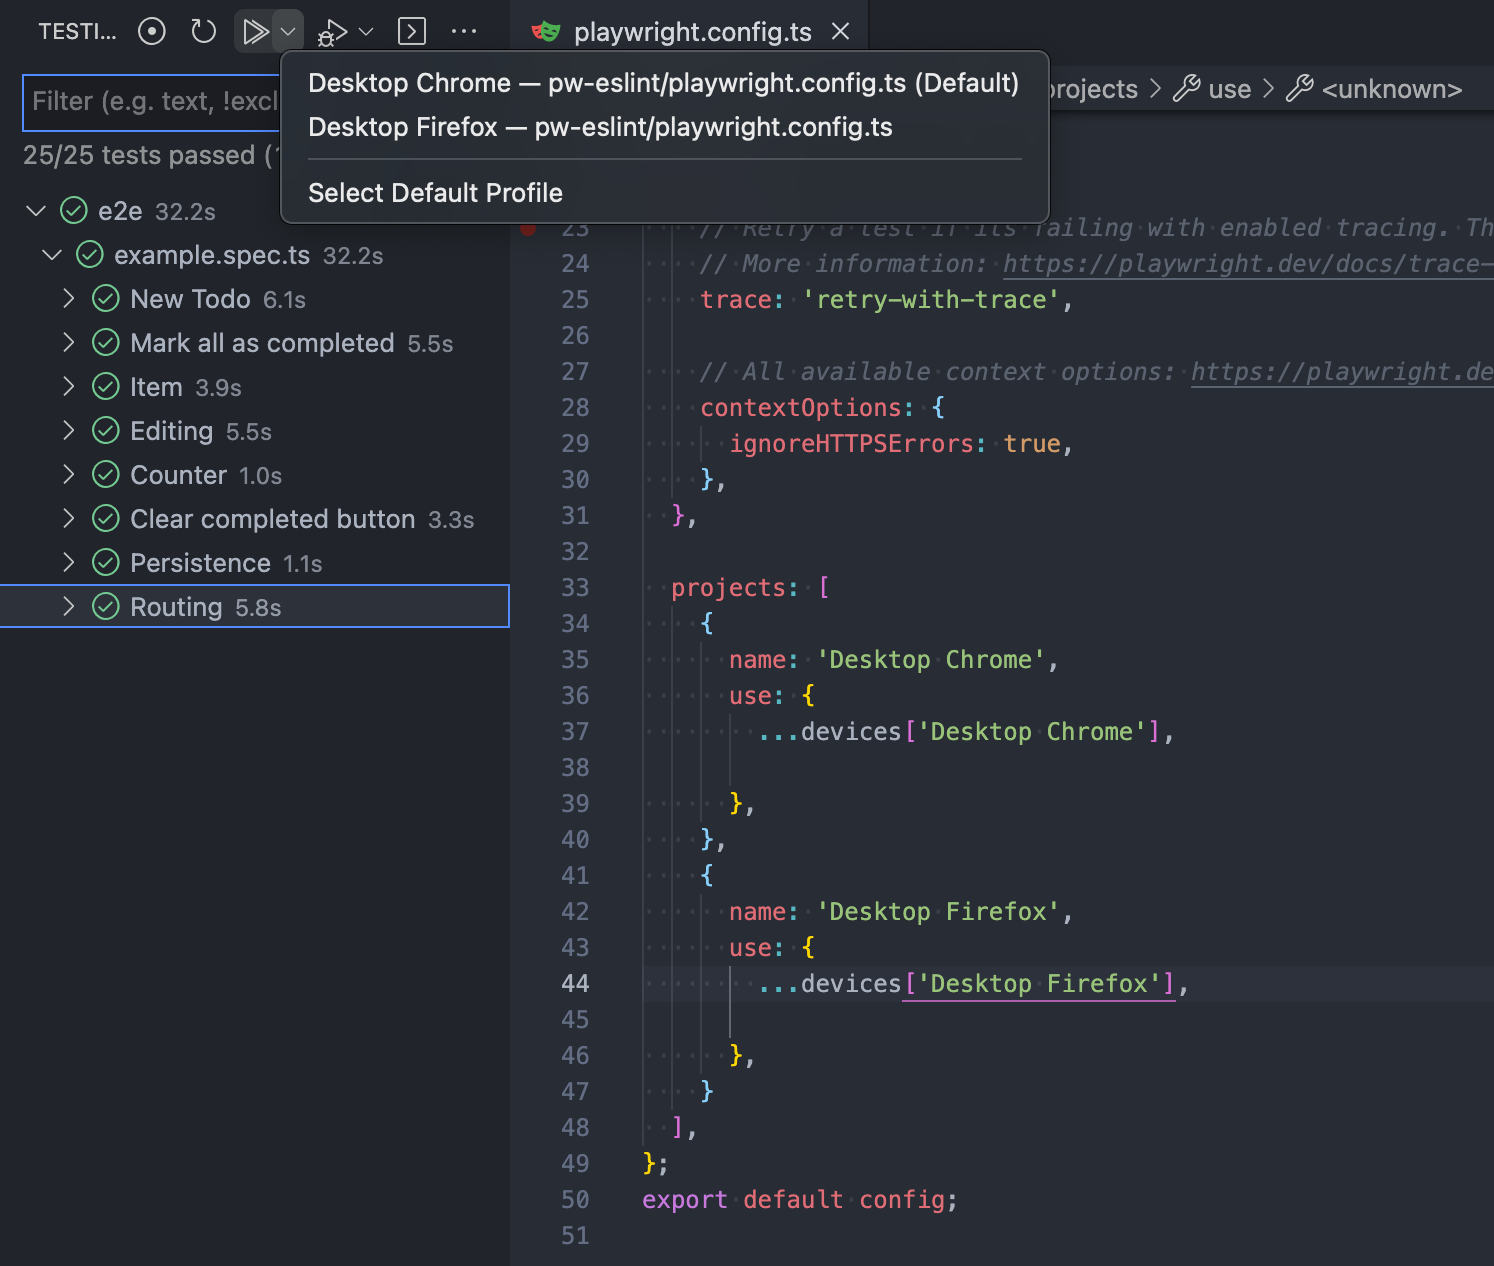This screenshot has height=1266, width=1494.
Task: Collapse the e2e folder node
Action: [x=36, y=211]
